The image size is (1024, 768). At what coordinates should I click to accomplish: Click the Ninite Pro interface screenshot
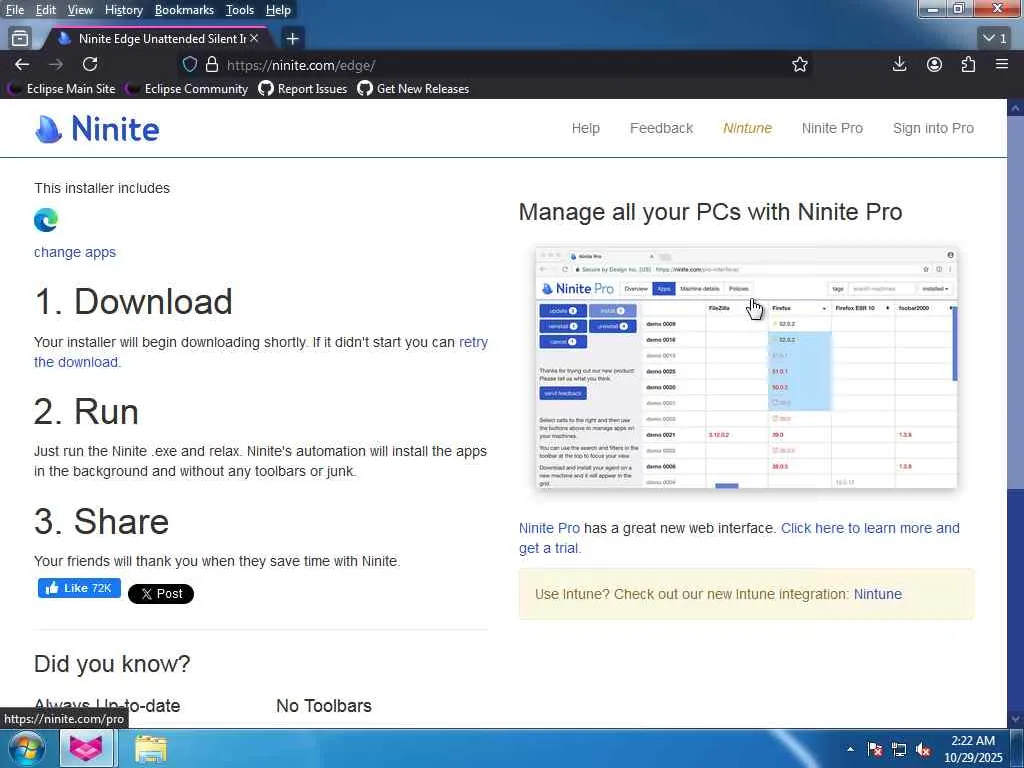tap(746, 368)
